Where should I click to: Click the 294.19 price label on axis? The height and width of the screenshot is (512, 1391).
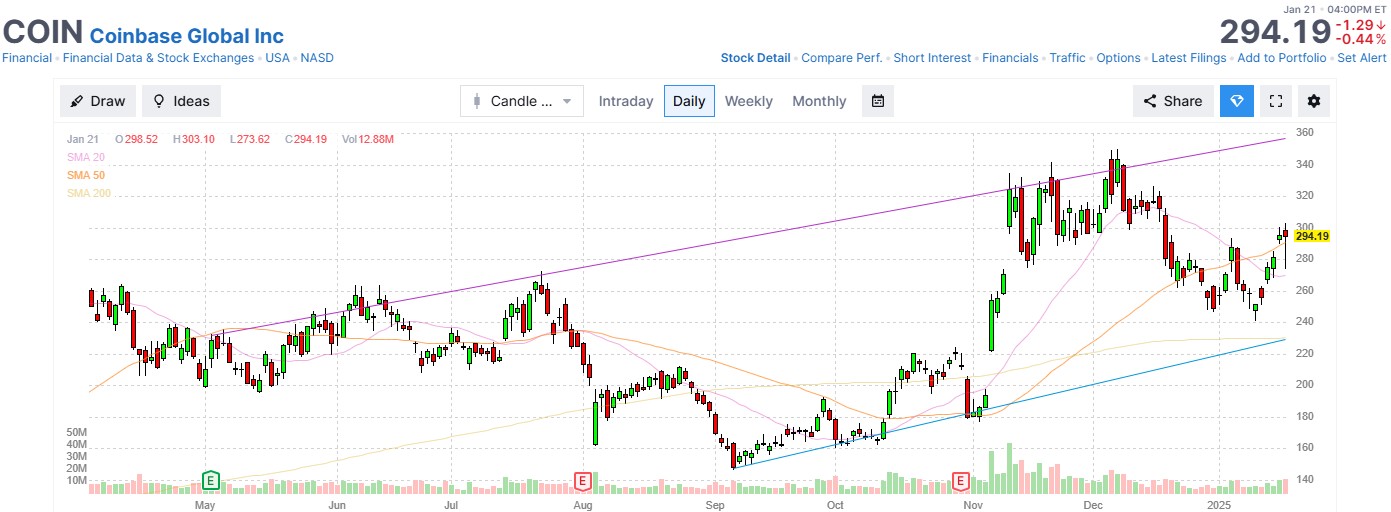click(x=1314, y=236)
